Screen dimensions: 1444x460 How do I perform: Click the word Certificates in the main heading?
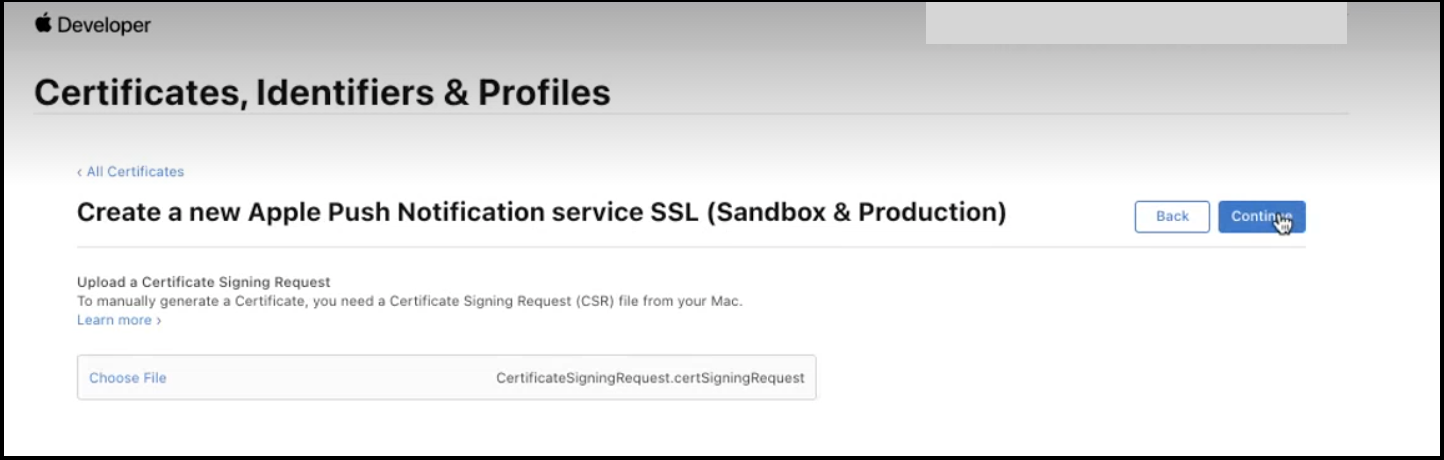pyautogui.click(x=138, y=93)
